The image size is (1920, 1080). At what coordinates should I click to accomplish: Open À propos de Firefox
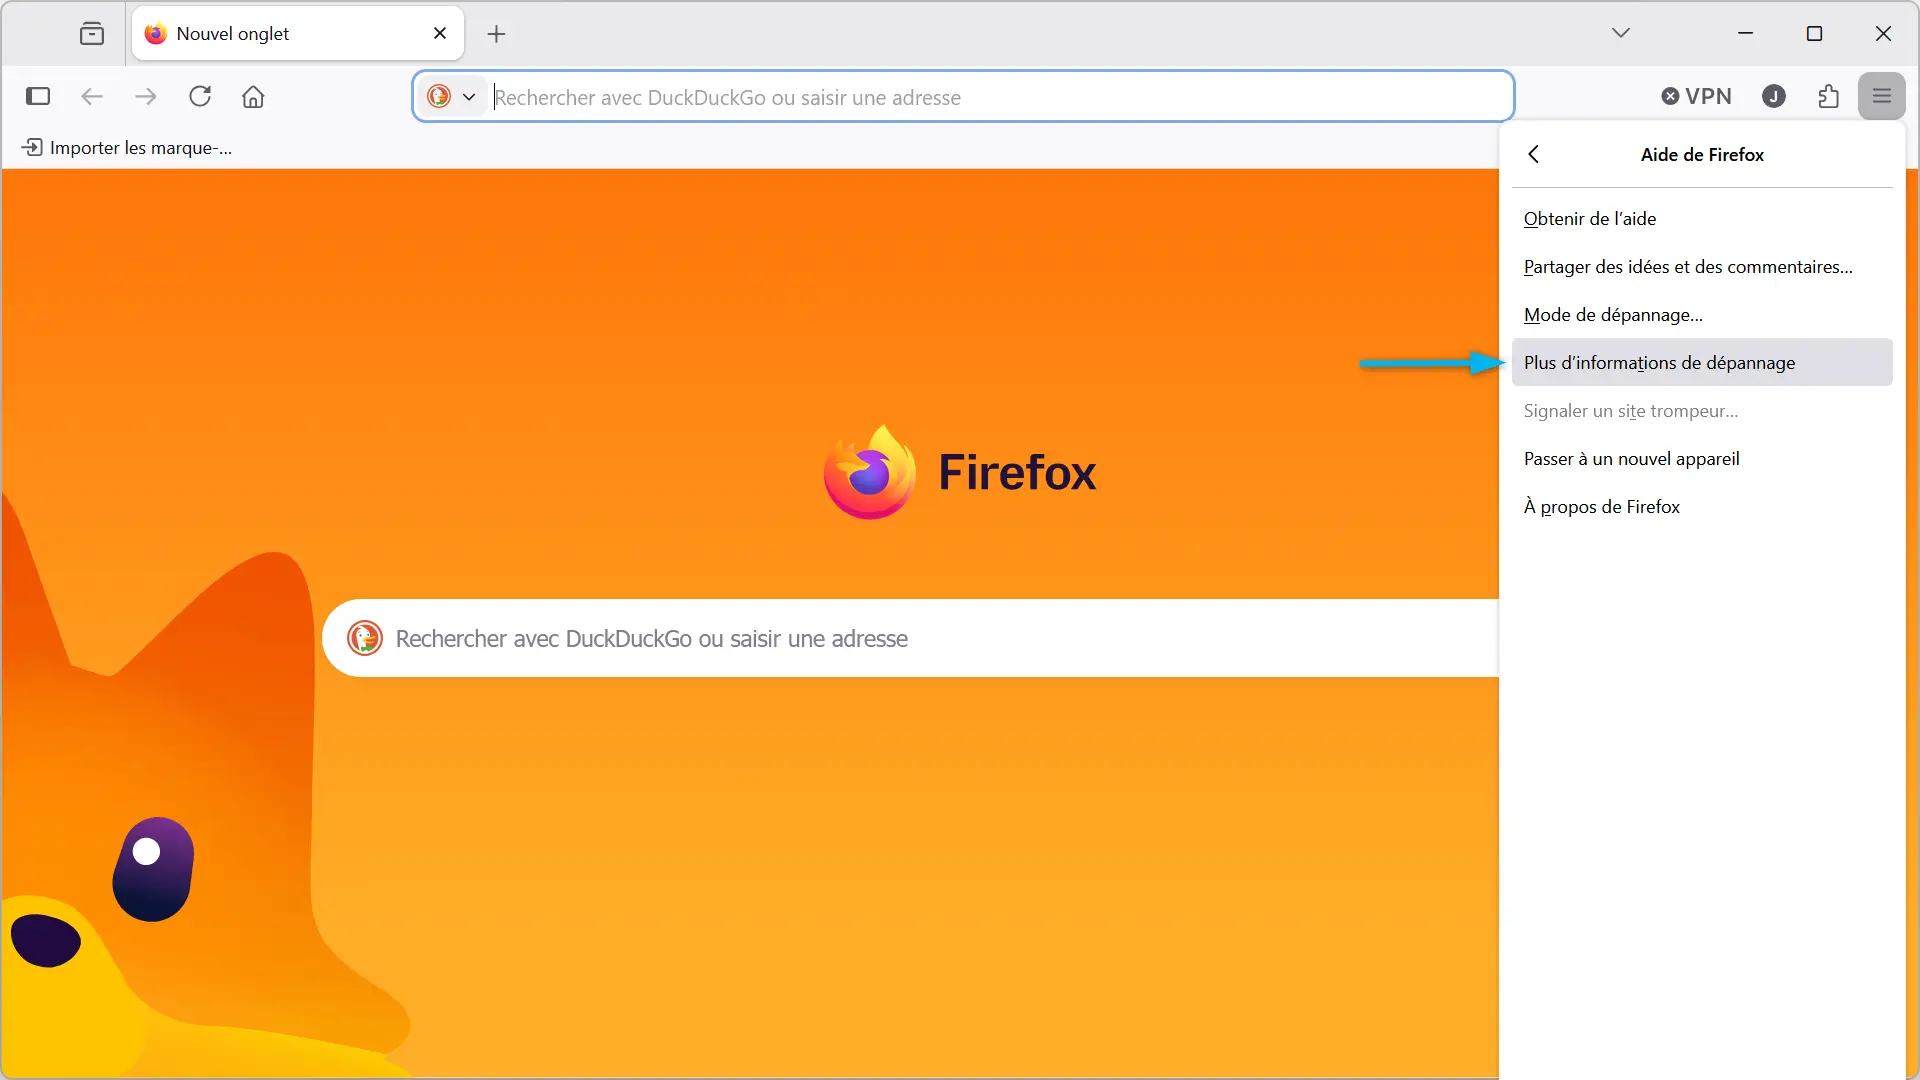click(1702, 507)
